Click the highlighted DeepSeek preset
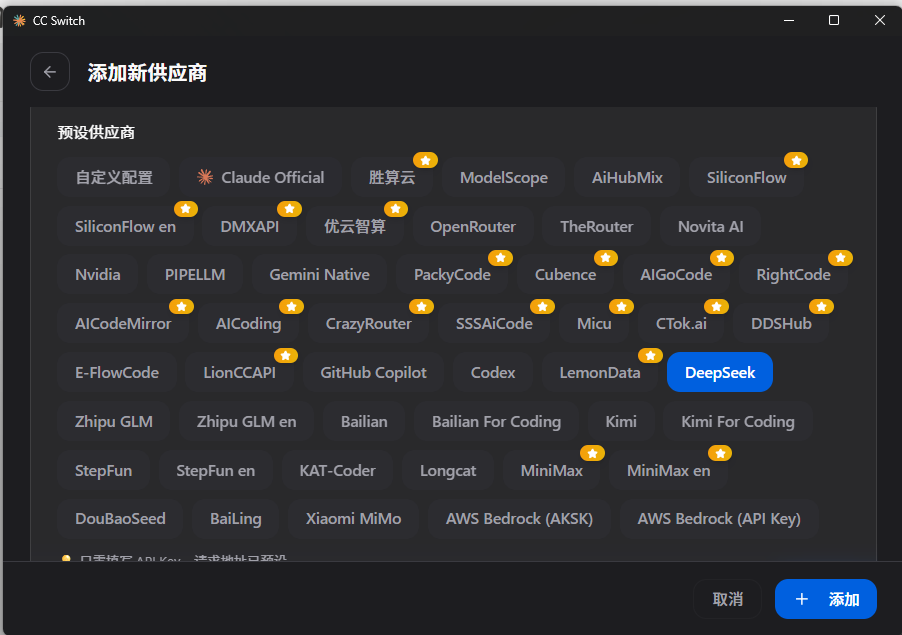Image resolution: width=902 pixels, height=635 pixels. pyautogui.click(x=720, y=372)
